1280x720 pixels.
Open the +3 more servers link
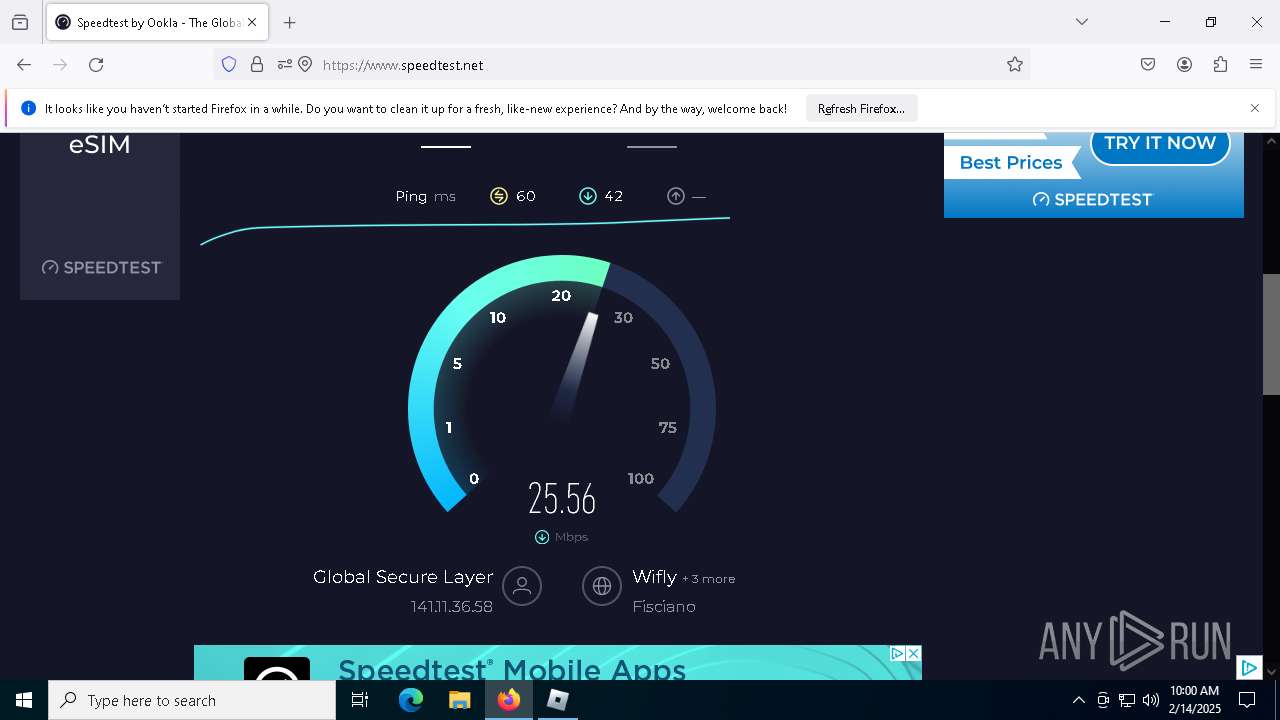click(x=709, y=579)
